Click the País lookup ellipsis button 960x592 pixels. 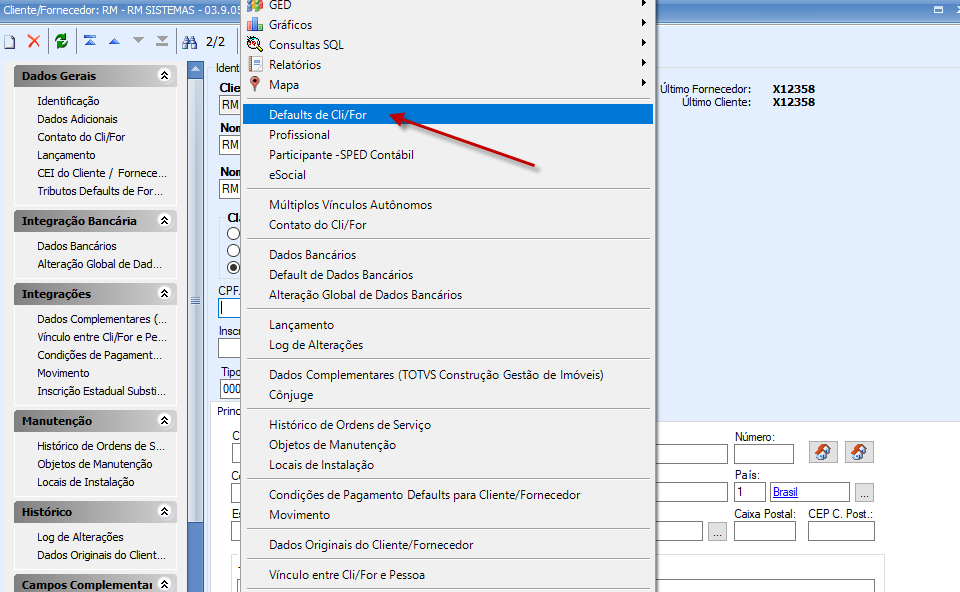pos(864,492)
